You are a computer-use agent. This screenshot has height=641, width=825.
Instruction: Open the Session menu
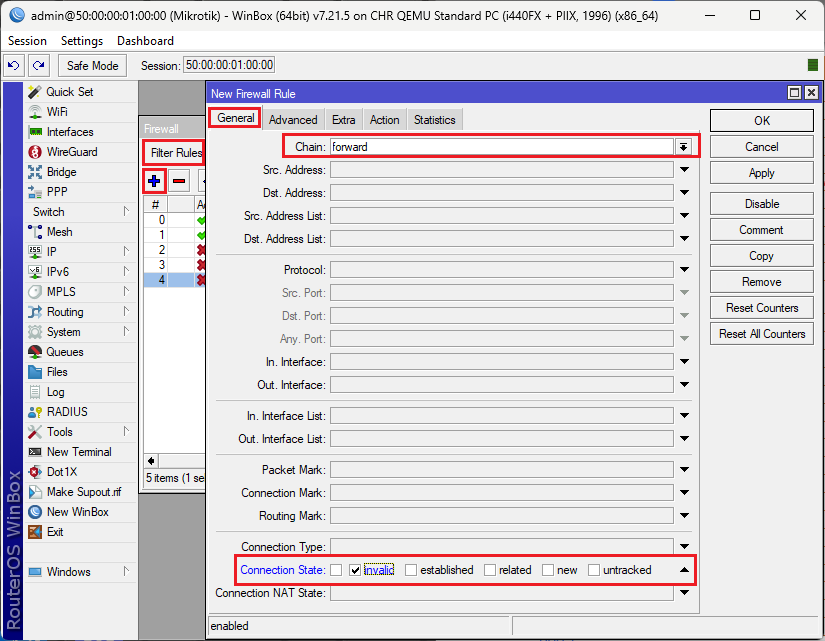(27, 41)
